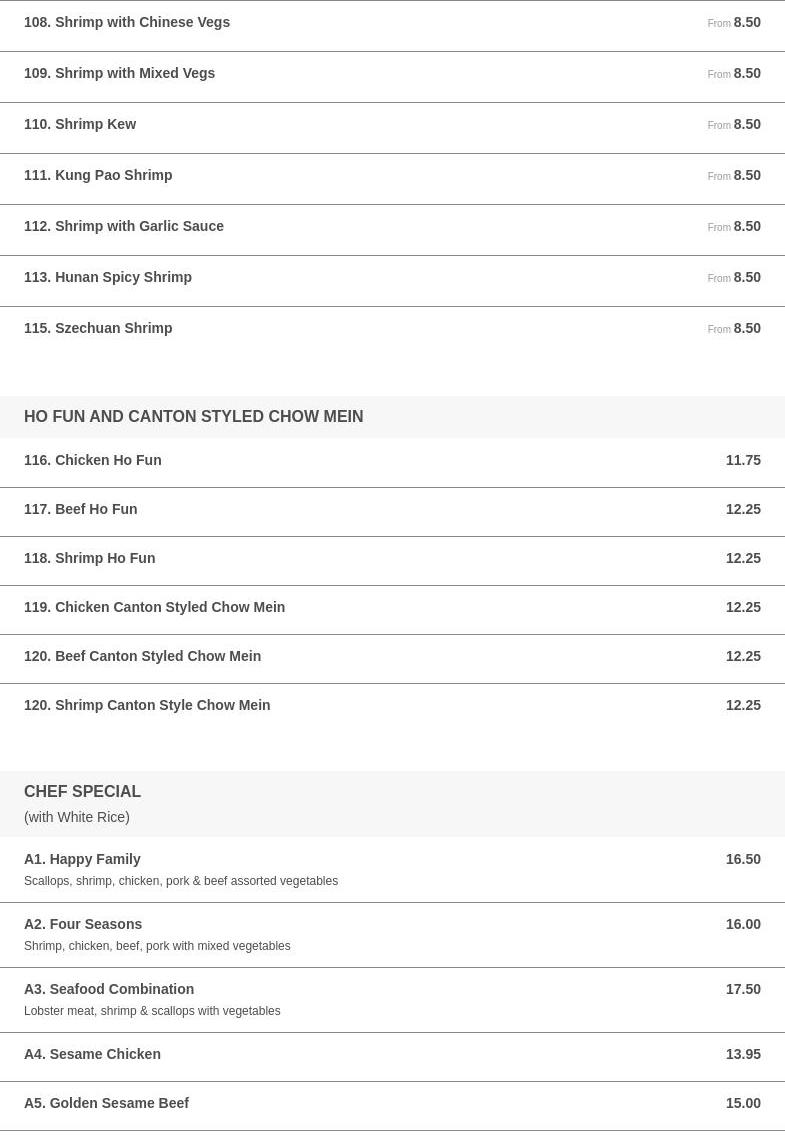This screenshot has width=785, height=1138.
Task: Select A1. Happy Family
Action: tap(392, 869)
